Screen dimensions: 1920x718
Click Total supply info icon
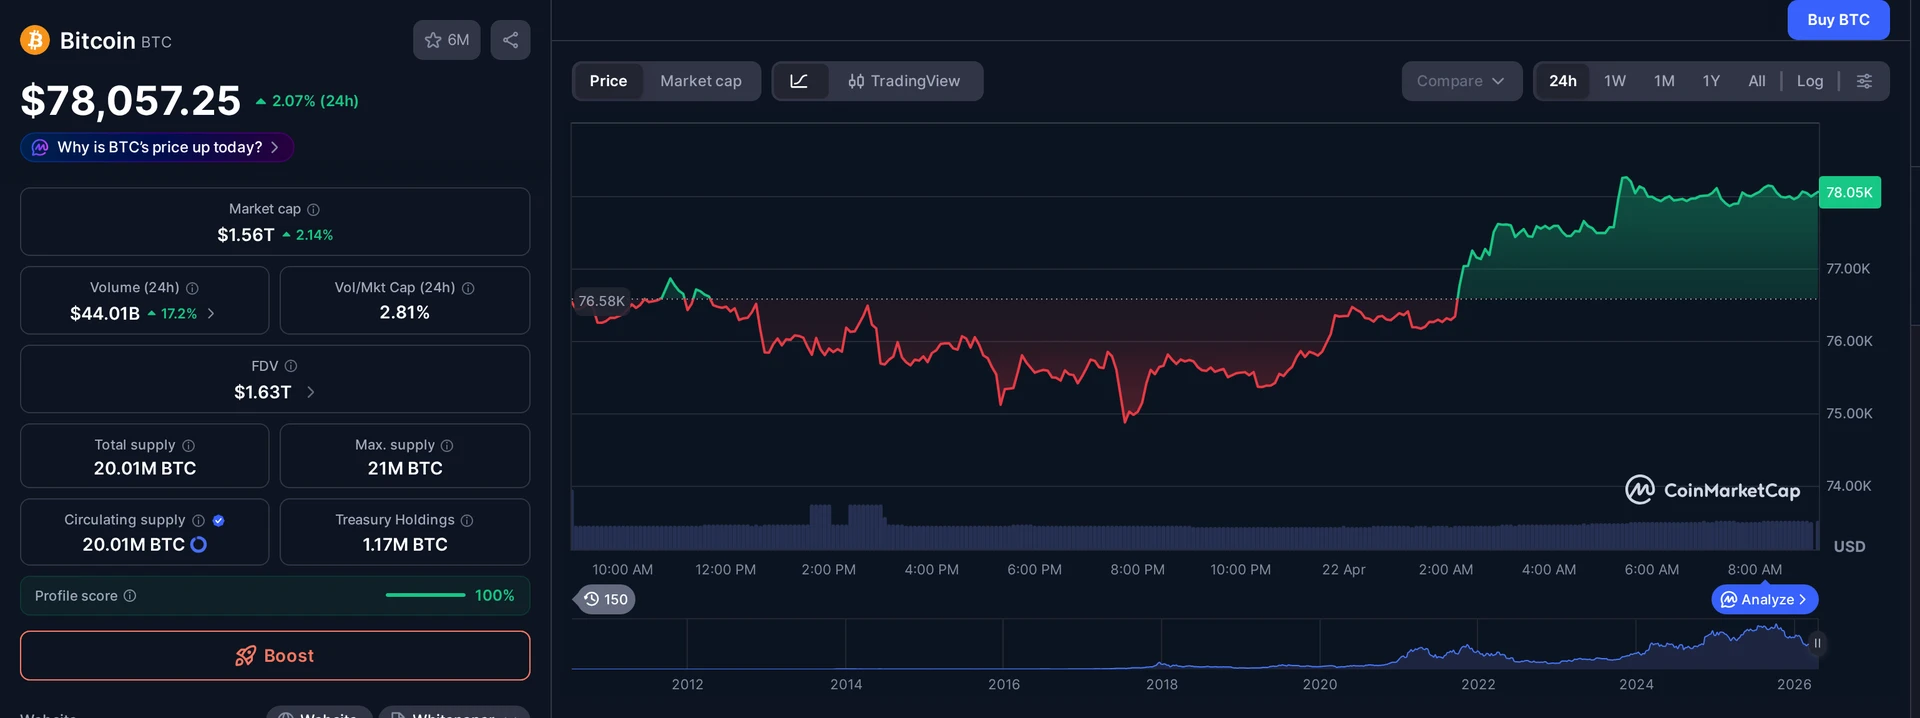click(x=188, y=445)
